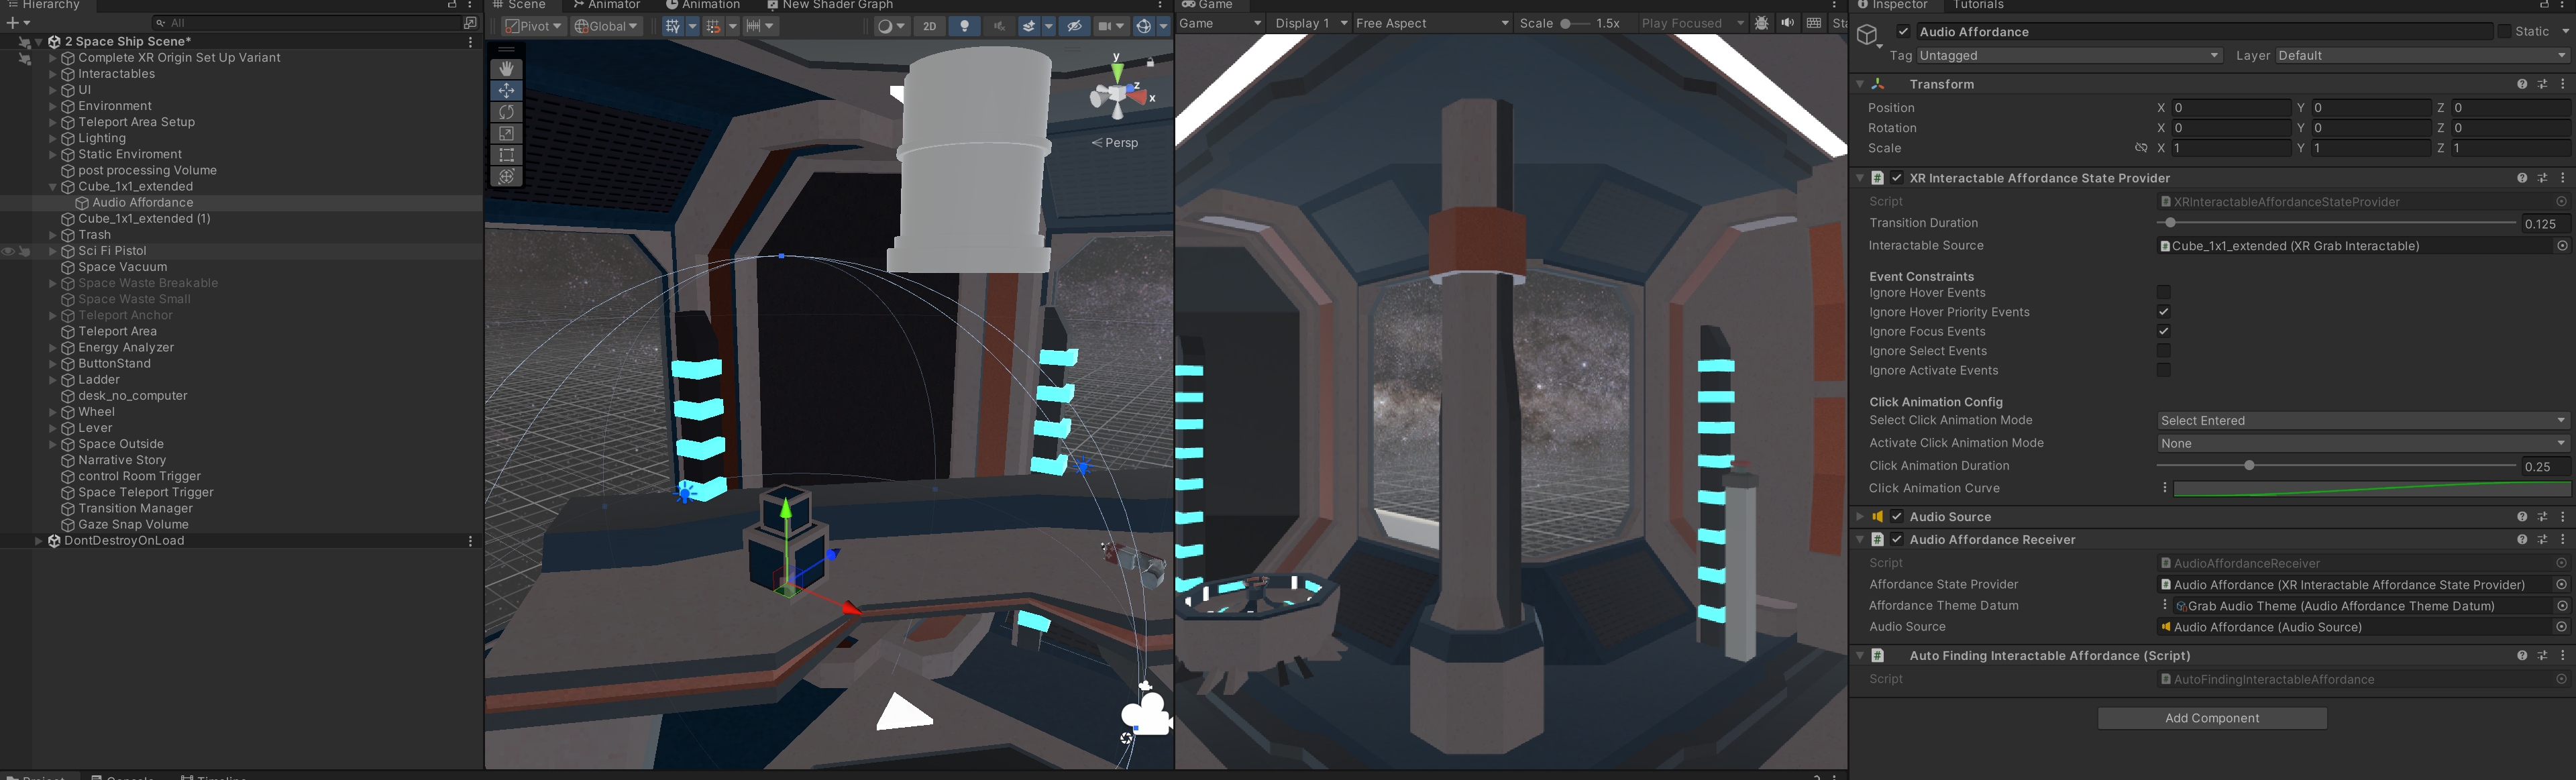Adjust the Click Animation Duration slider
Screen dimensions: 2576x780
click(x=2249, y=466)
